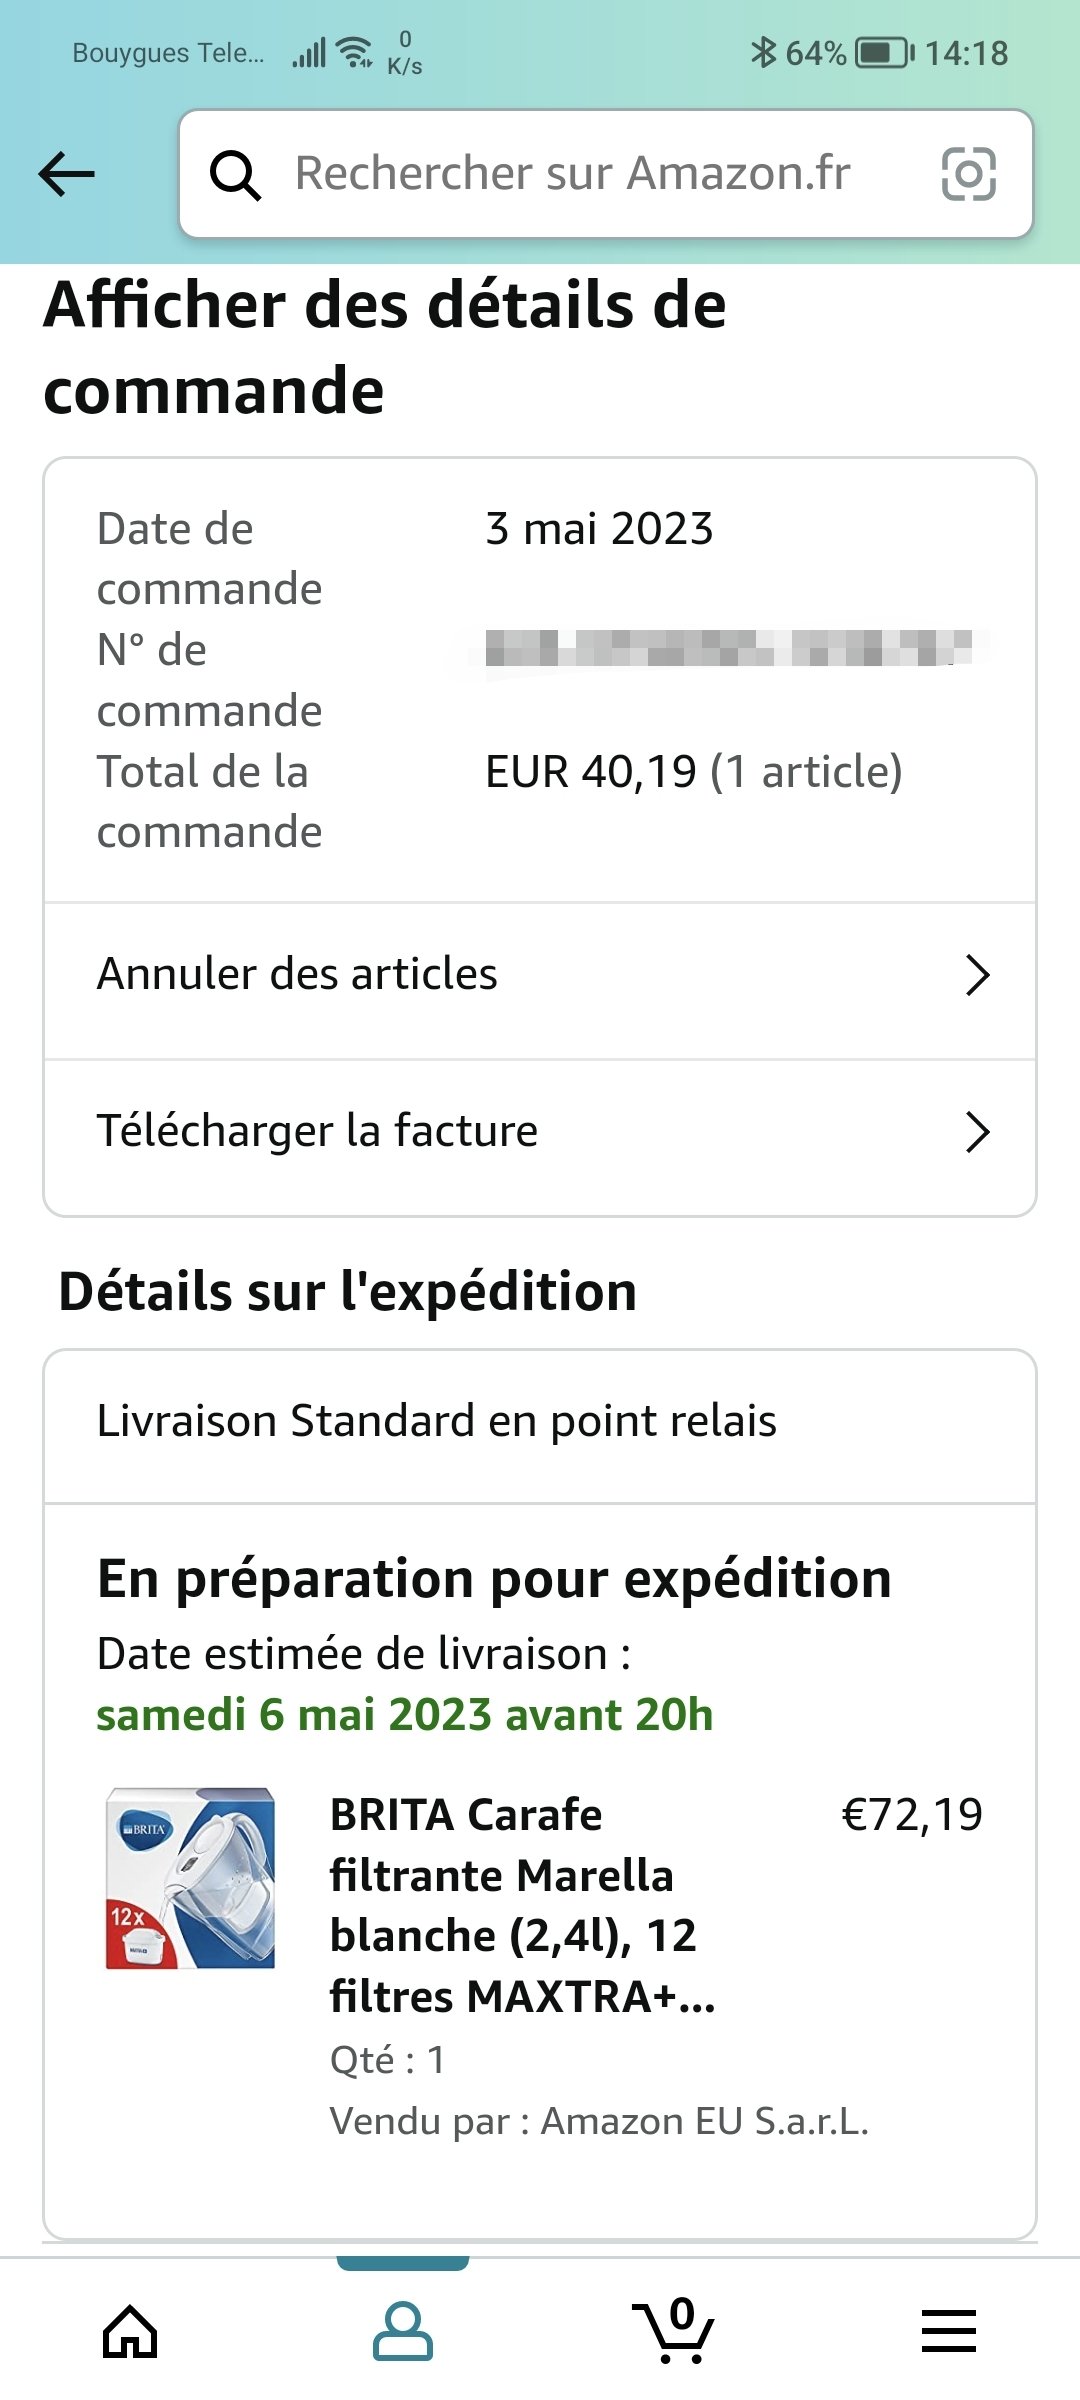Viewport: 1080px width, 2400px height.
Task: Tap the battery indicator icon
Action: 885,52
